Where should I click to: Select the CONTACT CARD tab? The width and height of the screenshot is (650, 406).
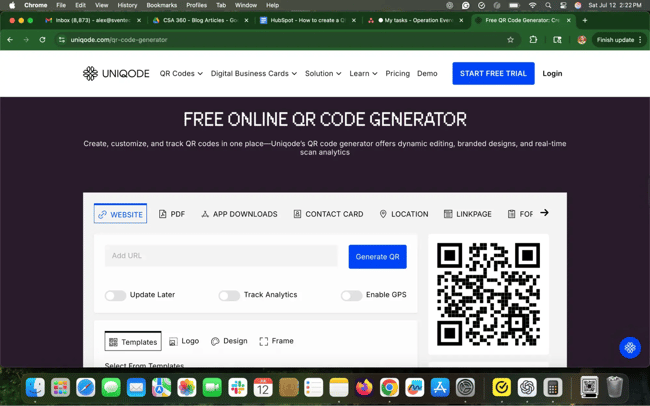[328, 214]
